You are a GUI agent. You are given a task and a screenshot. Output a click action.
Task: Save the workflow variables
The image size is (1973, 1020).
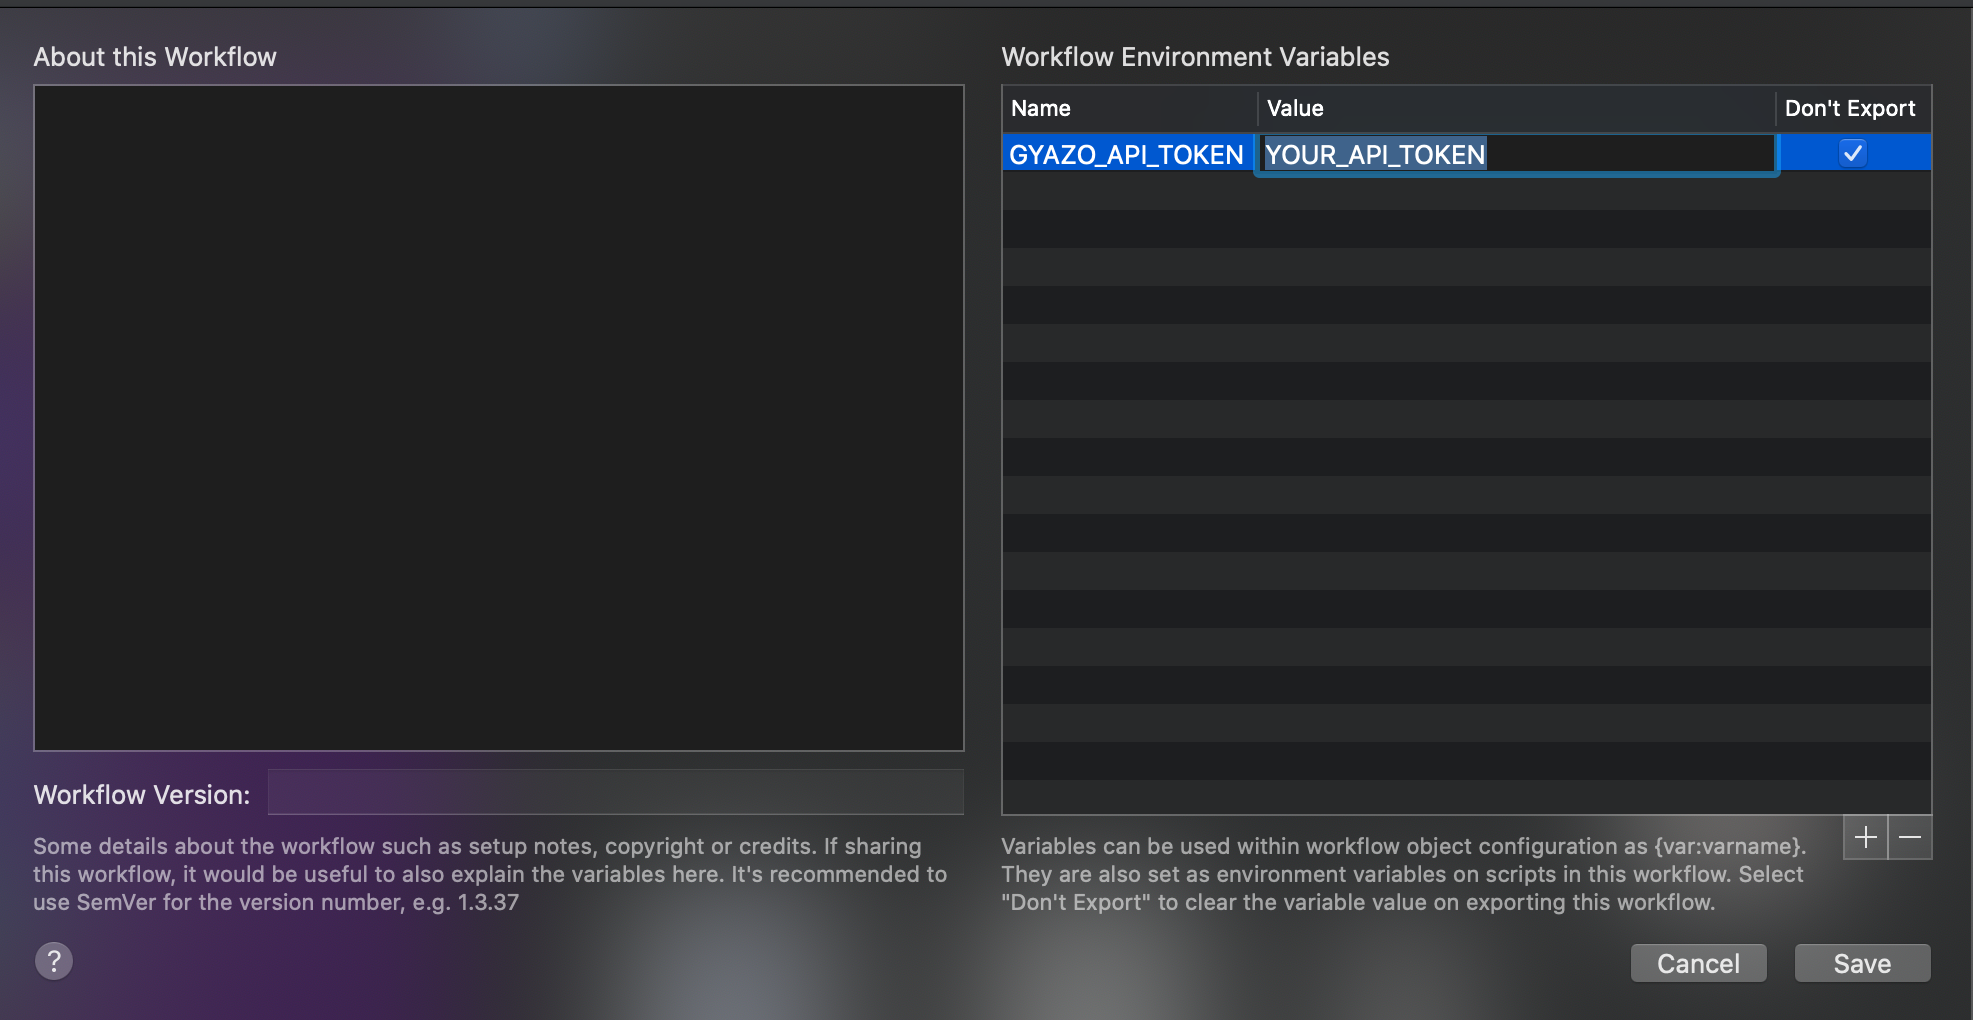(x=1862, y=963)
